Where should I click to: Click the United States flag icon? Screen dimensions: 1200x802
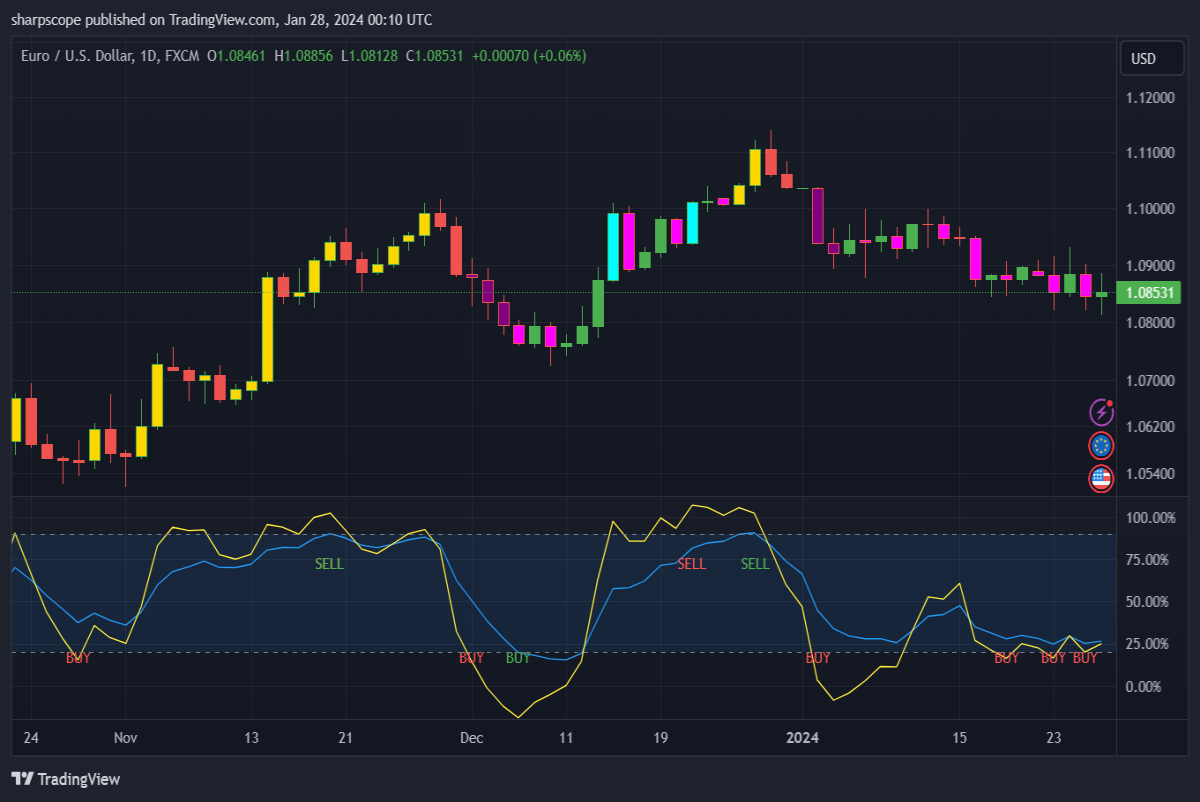pos(1101,479)
